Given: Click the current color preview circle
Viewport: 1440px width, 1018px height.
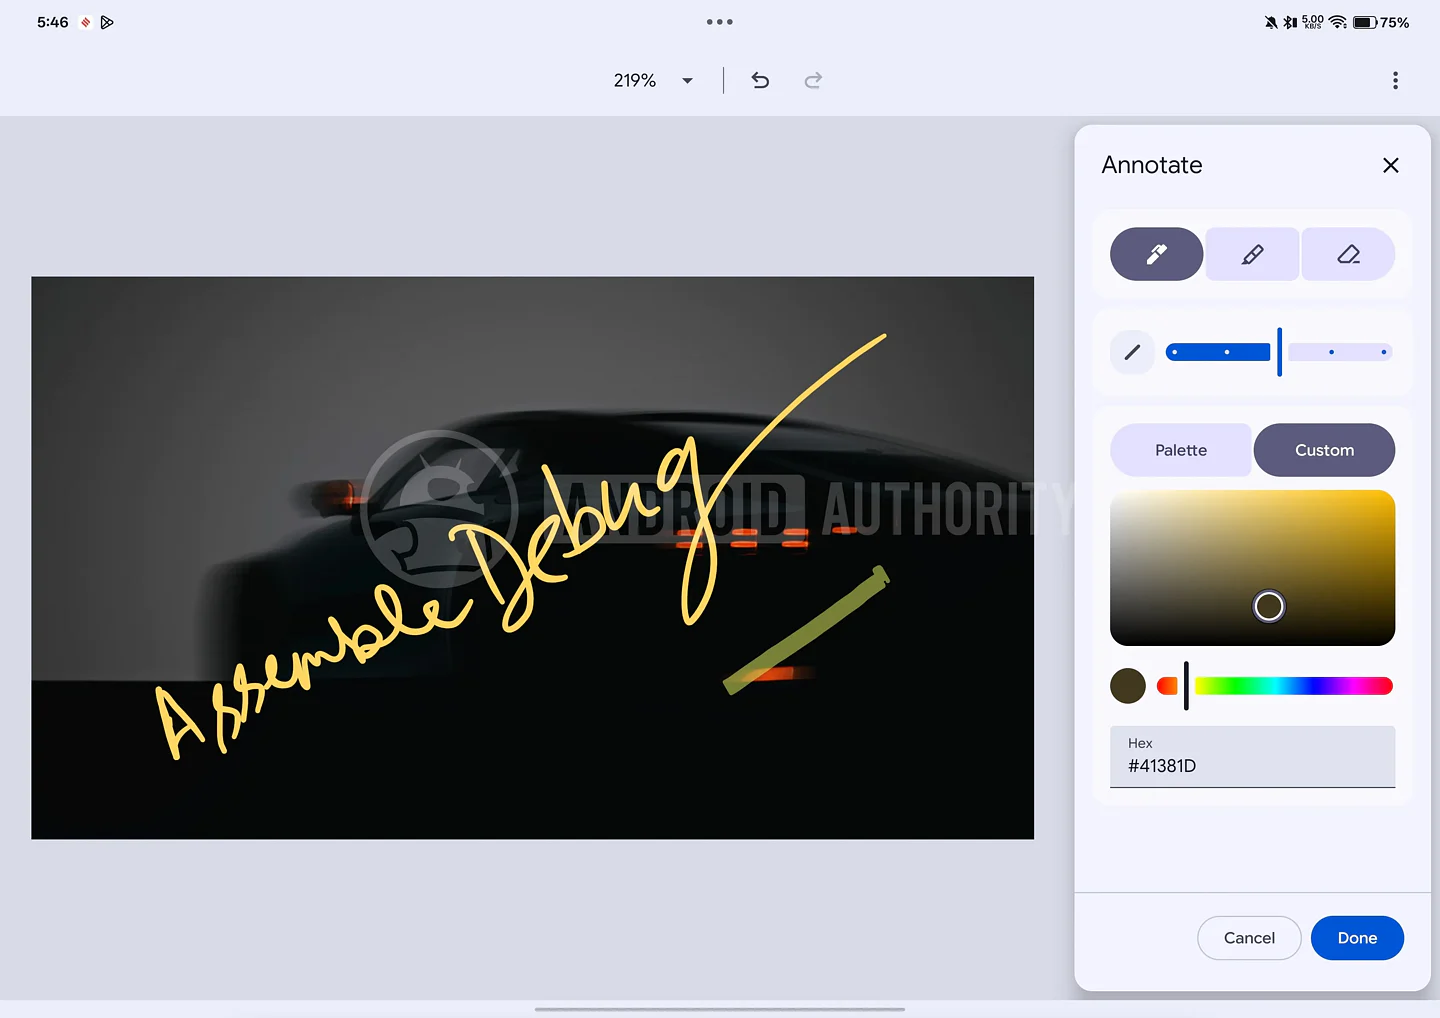Looking at the screenshot, I should tap(1128, 686).
